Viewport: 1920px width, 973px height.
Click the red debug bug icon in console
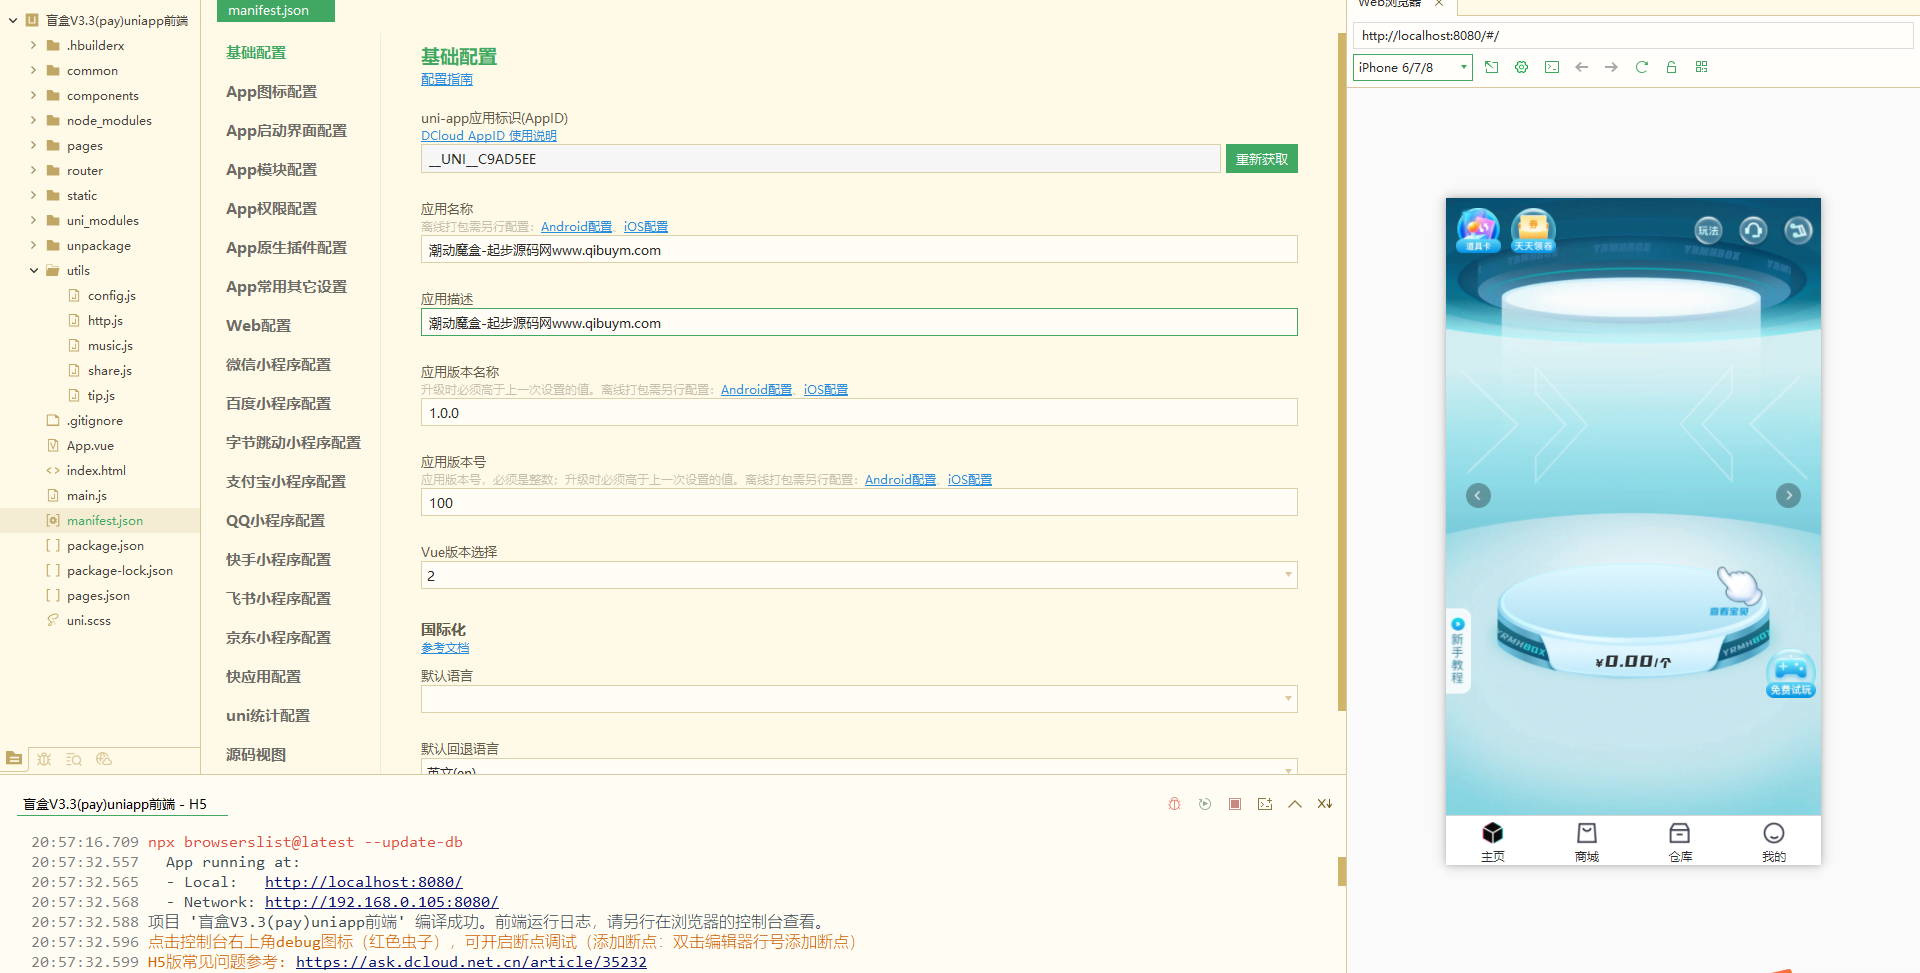[1175, 804]
